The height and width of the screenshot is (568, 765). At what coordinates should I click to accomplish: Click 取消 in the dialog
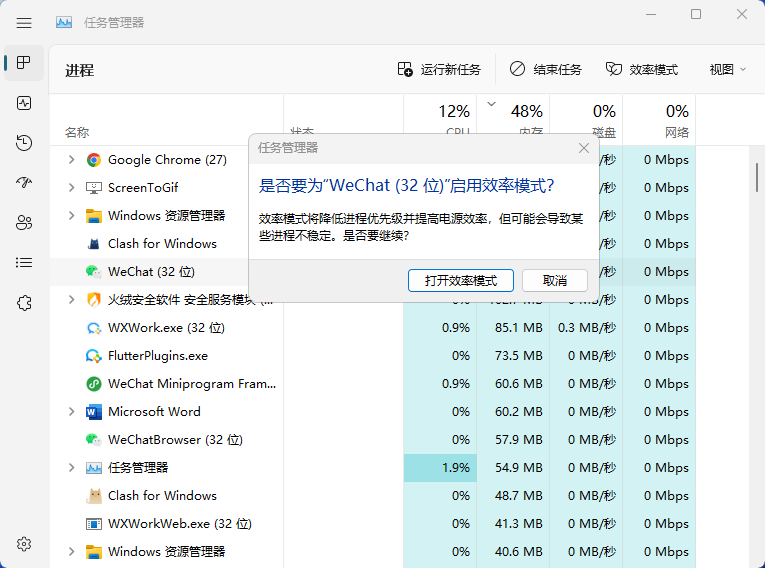point(555,281)
